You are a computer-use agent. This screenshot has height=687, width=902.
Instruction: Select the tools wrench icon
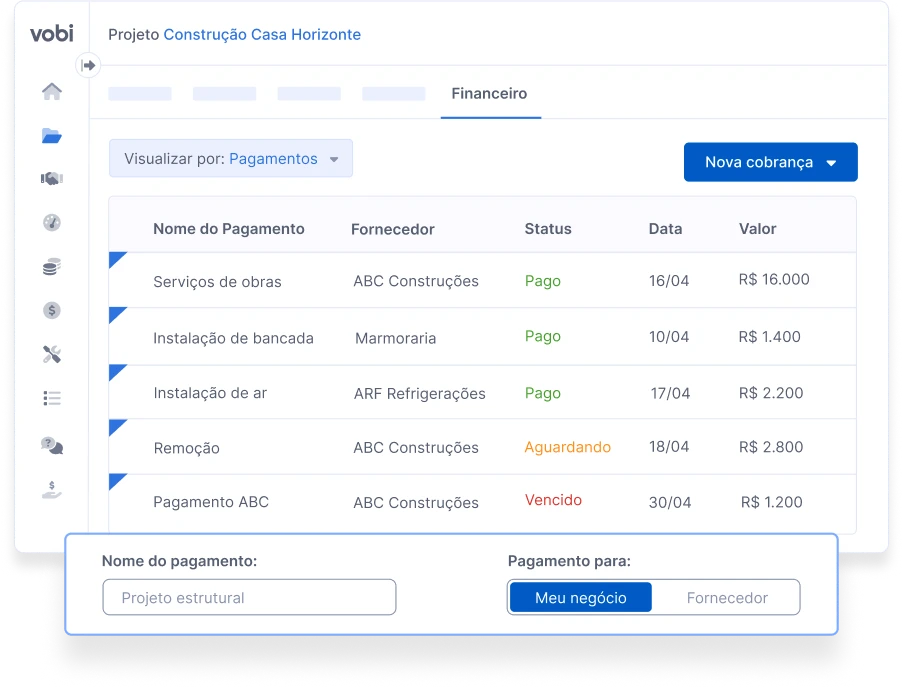tap(52, 354)
